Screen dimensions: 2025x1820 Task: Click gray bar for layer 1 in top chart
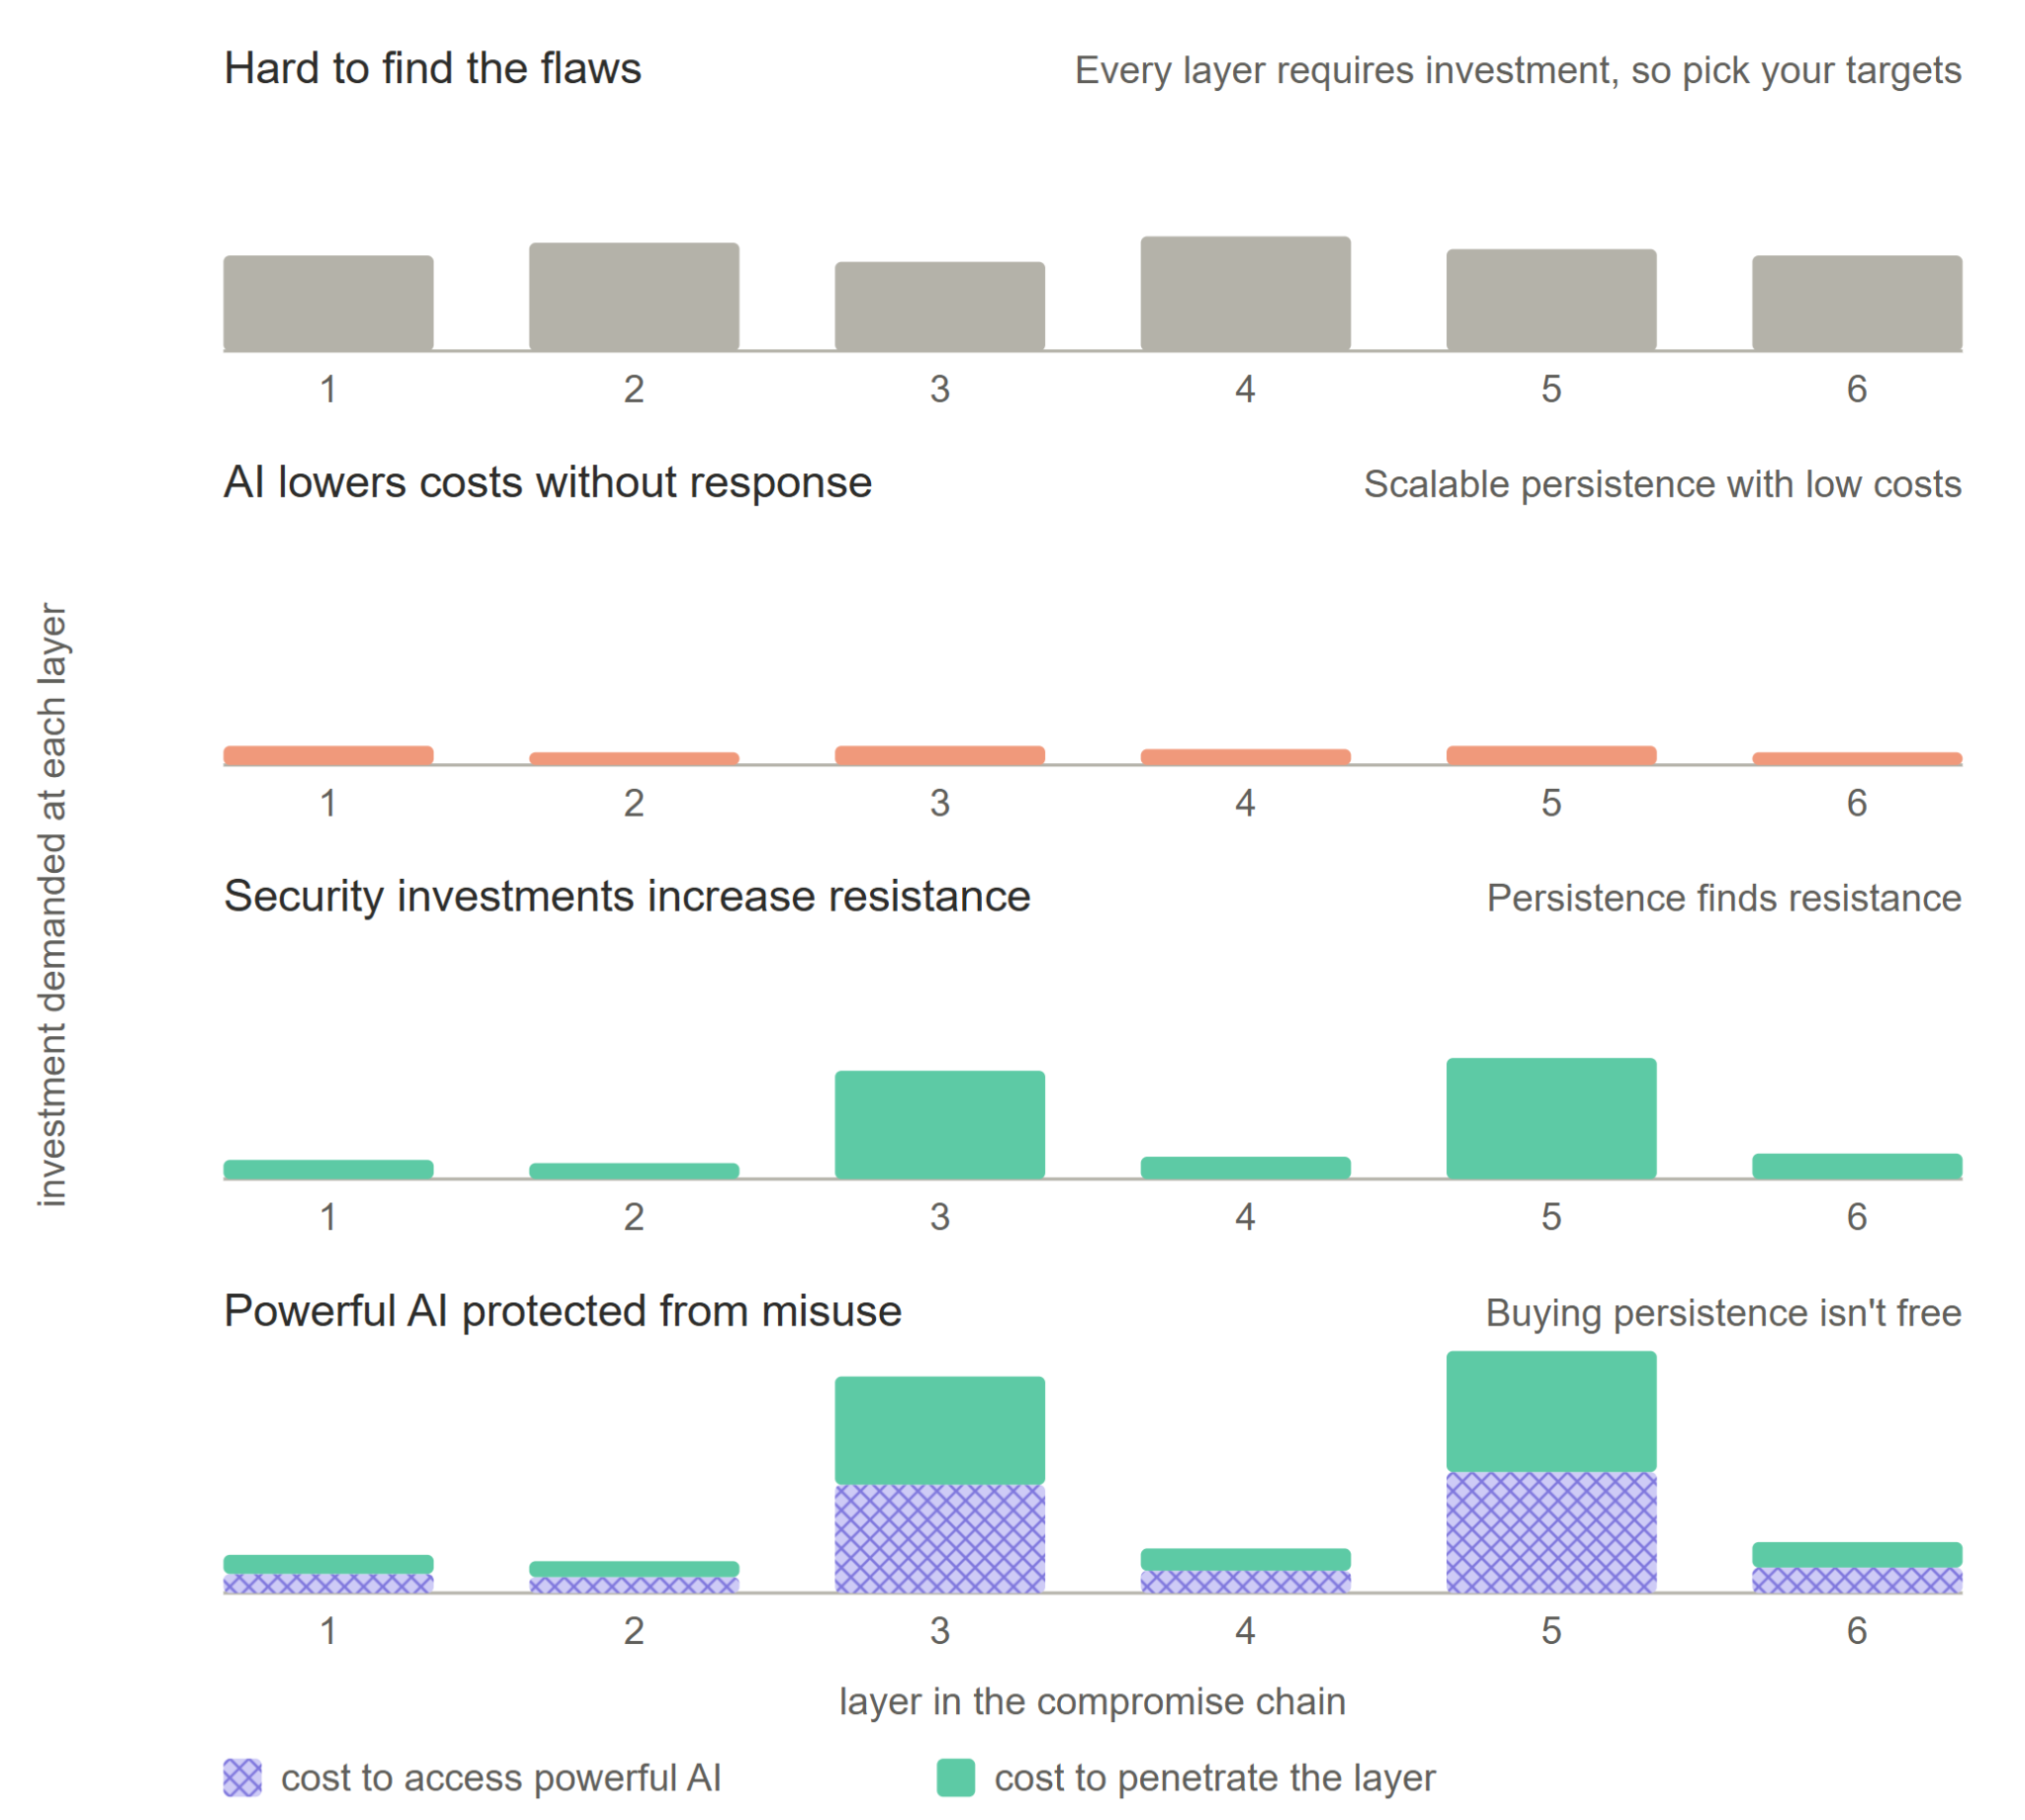click(328, 303)
